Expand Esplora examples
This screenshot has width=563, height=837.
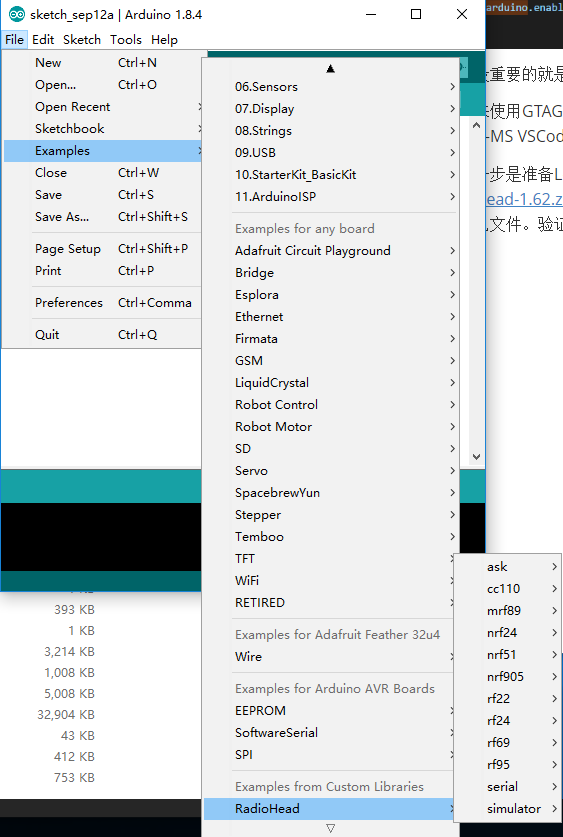coord(330,294)
